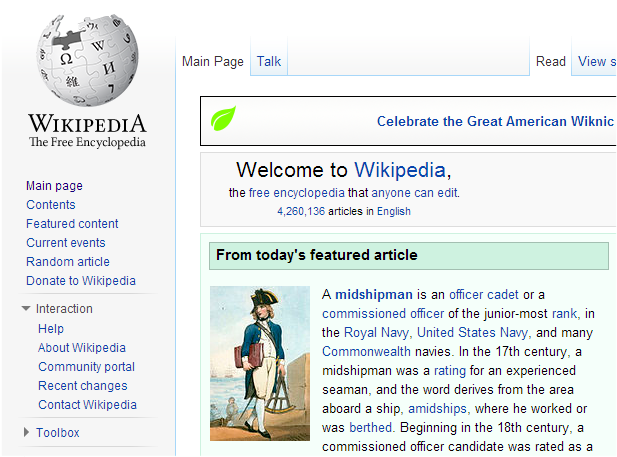Viewport: 617px width, 457px height.
Task: Open the midshipman painting thumbnail
Action: point(260,363)
